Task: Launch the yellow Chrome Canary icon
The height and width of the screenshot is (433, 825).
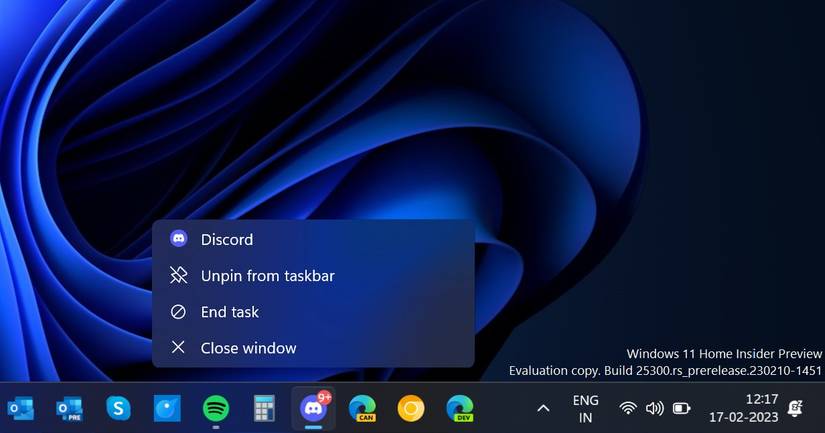Action: pyautogui.click(x=411, y=408)
